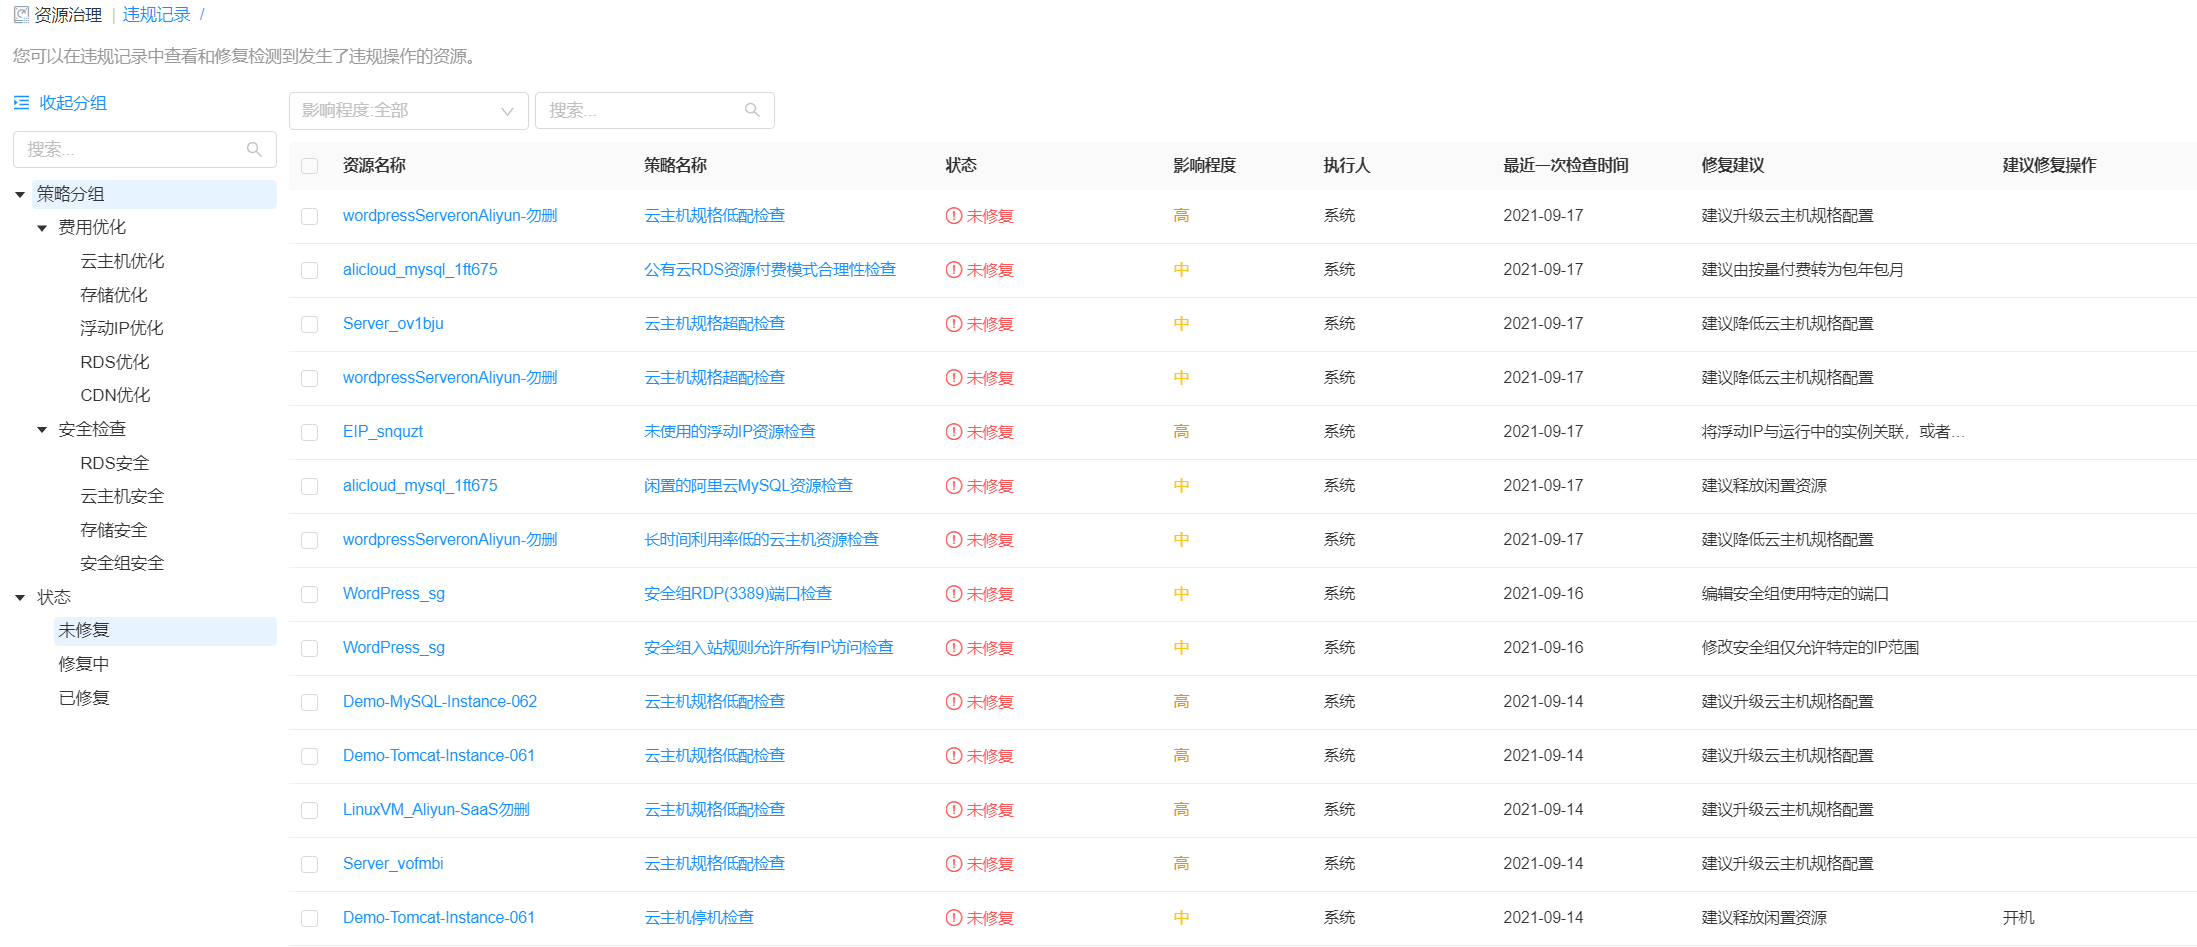This screenshot has height=947, width=2197.
Task: Click 编辑安全组使用特定的端口 suggestion text
Action: tap(1795, 594)
